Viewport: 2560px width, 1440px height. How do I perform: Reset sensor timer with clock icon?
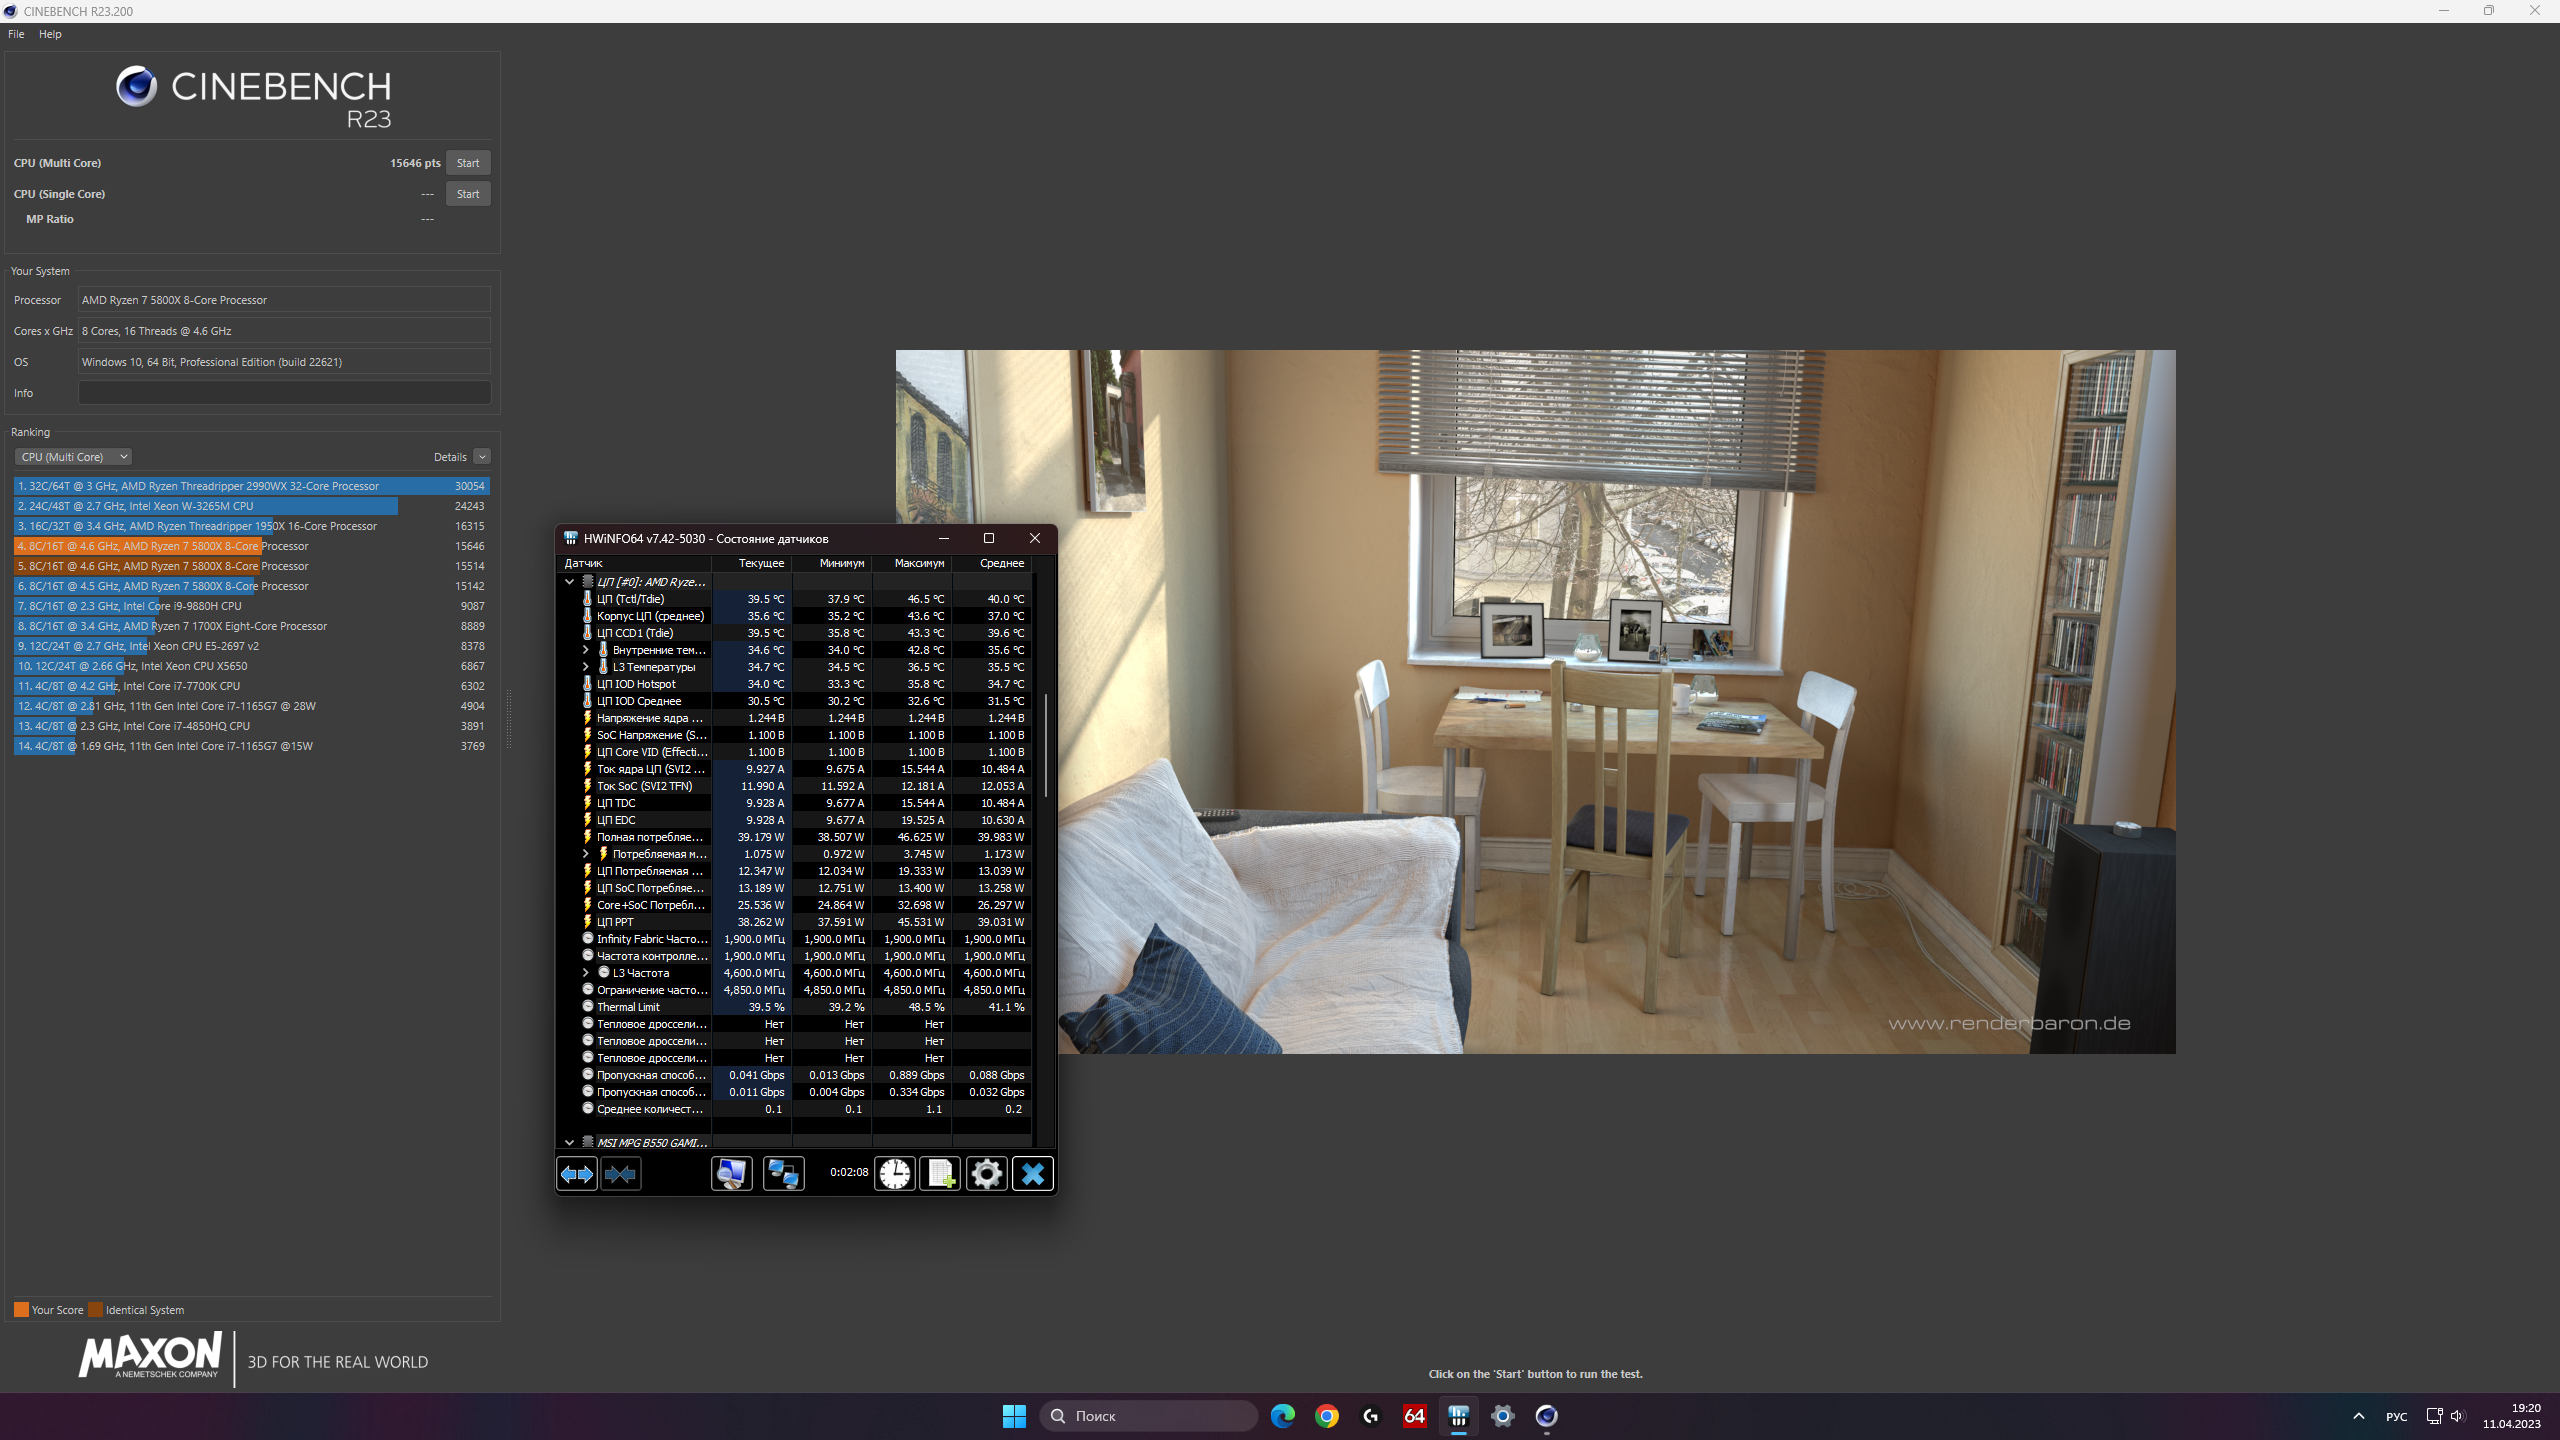point(894,1173)
